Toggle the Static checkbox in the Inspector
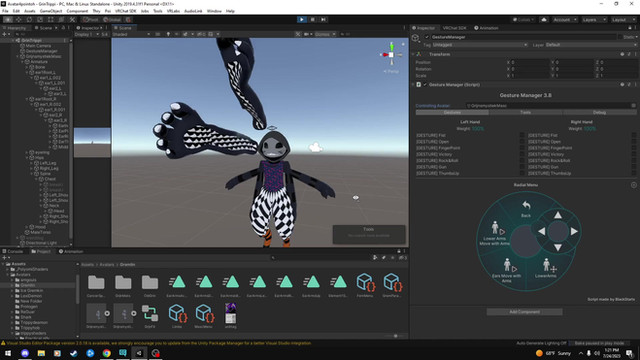This screenshot has width=640, height=360. click(x=620, y=37)
